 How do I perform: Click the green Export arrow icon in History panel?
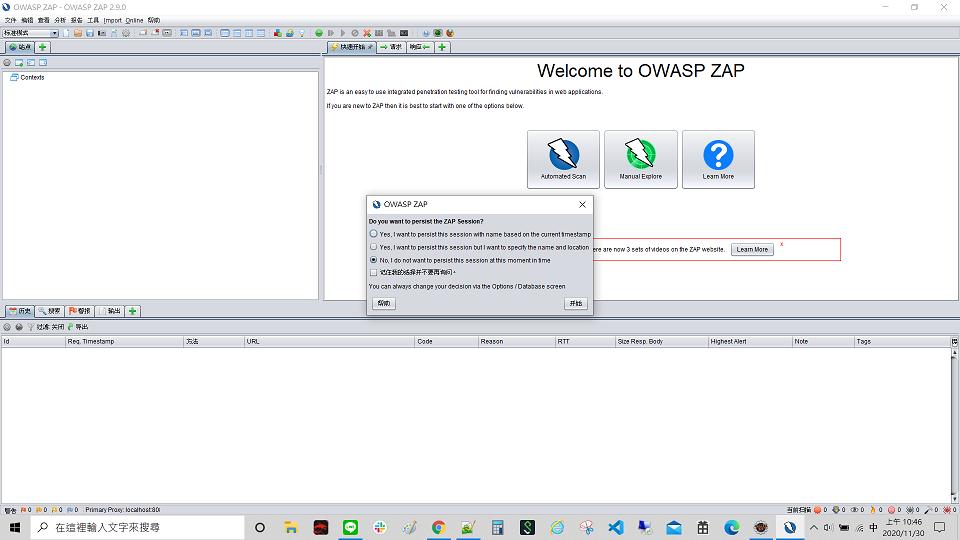point(71,327)
